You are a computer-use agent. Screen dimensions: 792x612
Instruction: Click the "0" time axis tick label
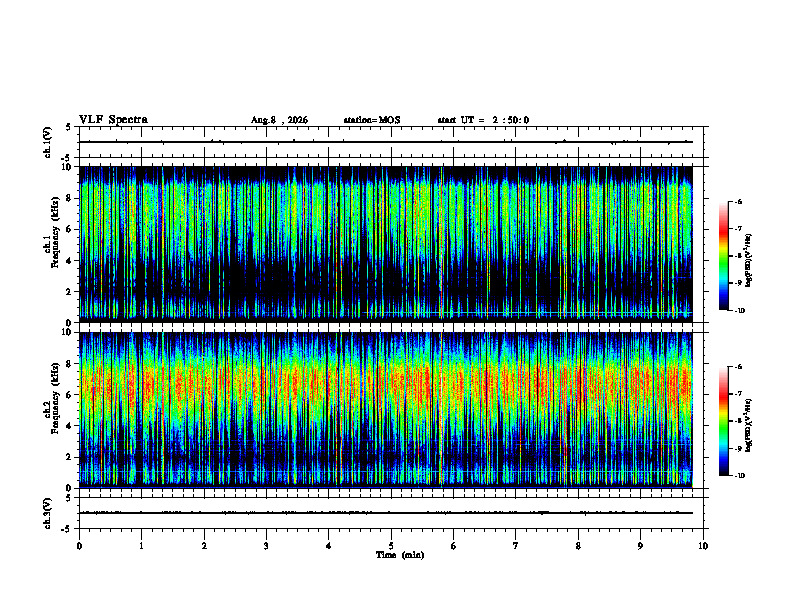point(79,546)
